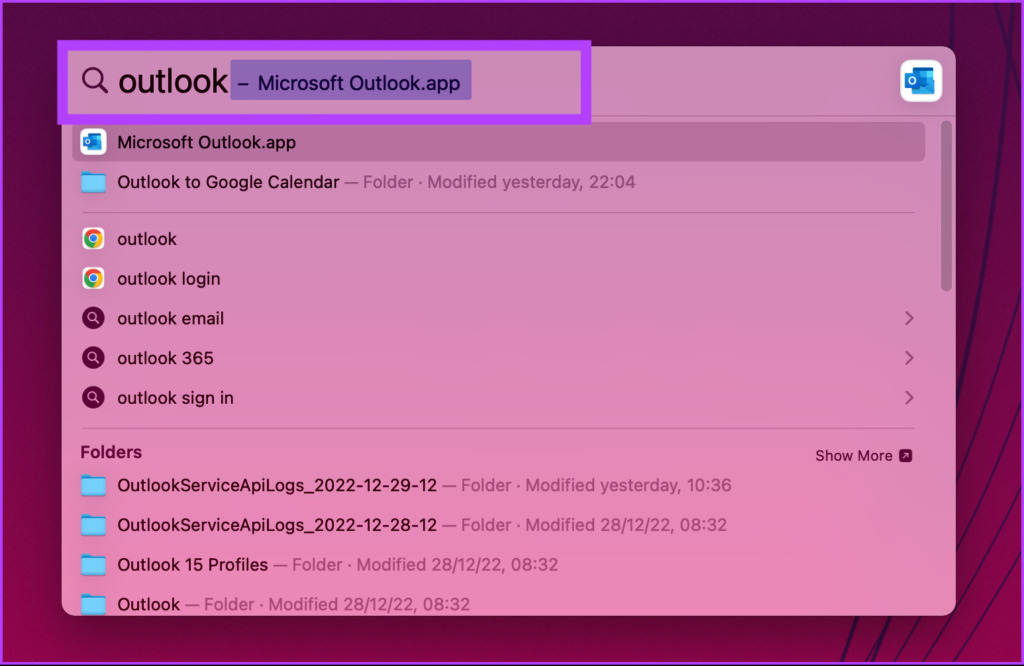
Task: Expand the "outlook email" suggestion chevron
Action: (908, 319)
